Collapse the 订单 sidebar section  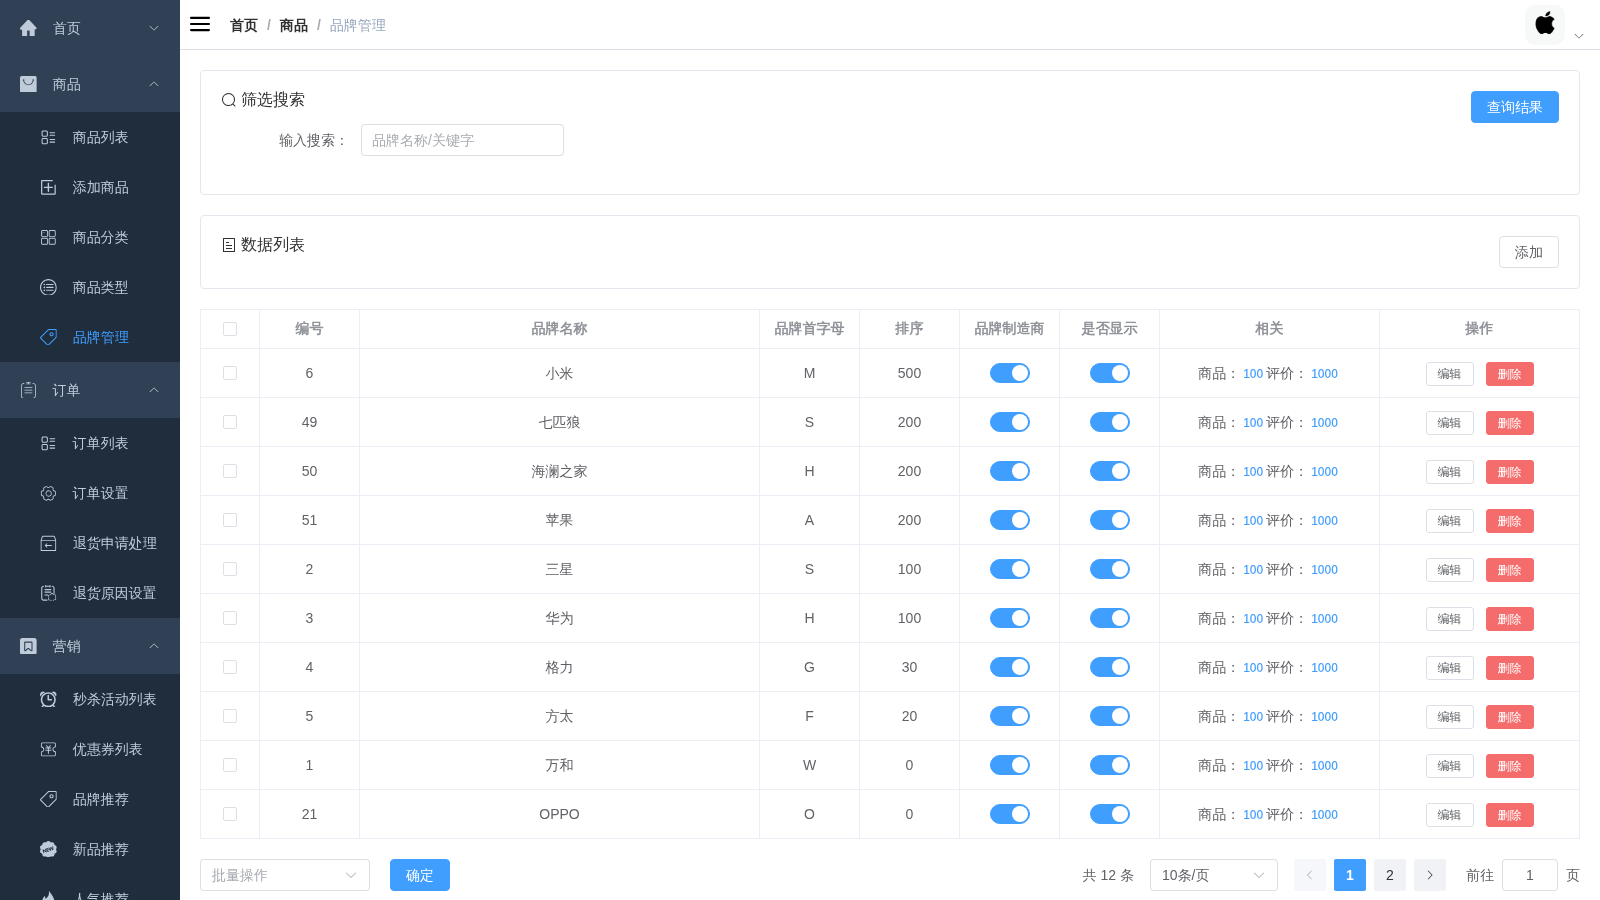(90, 390)
